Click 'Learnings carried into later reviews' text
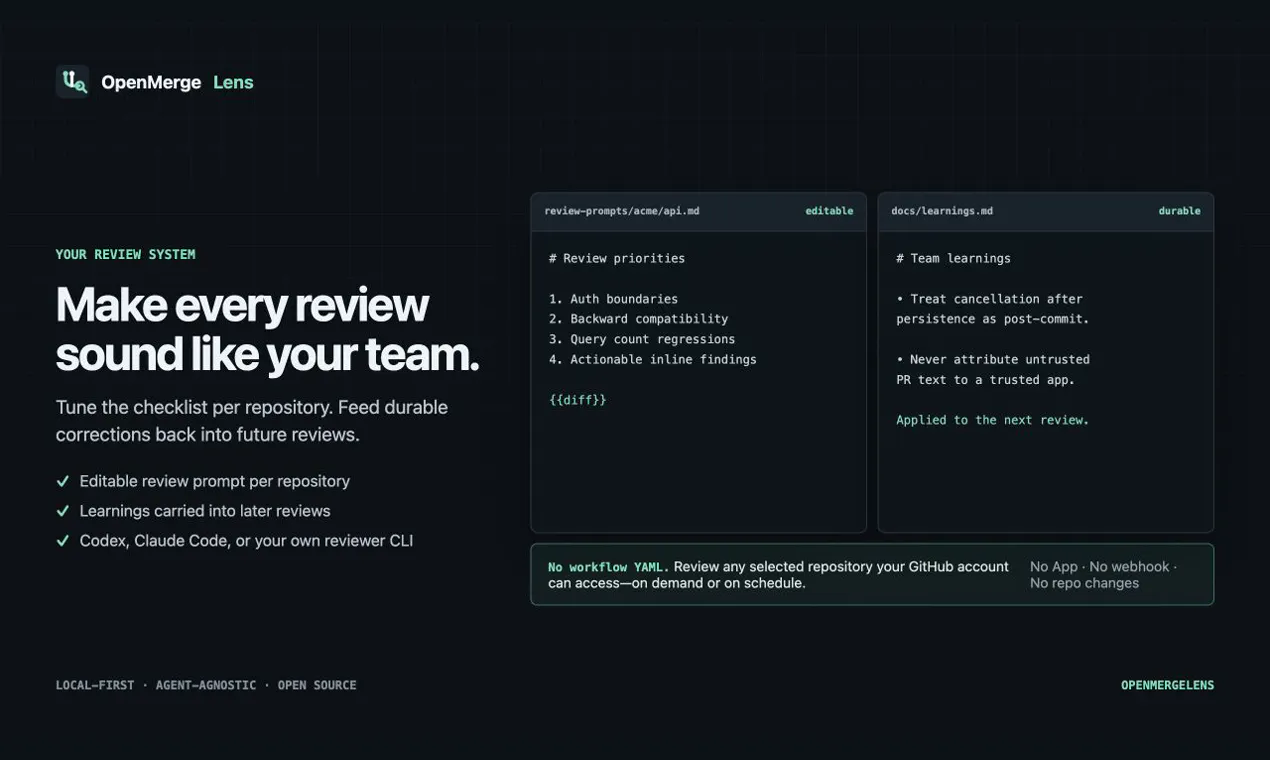This screenshot has height=760, width=1270. [205, 511]
